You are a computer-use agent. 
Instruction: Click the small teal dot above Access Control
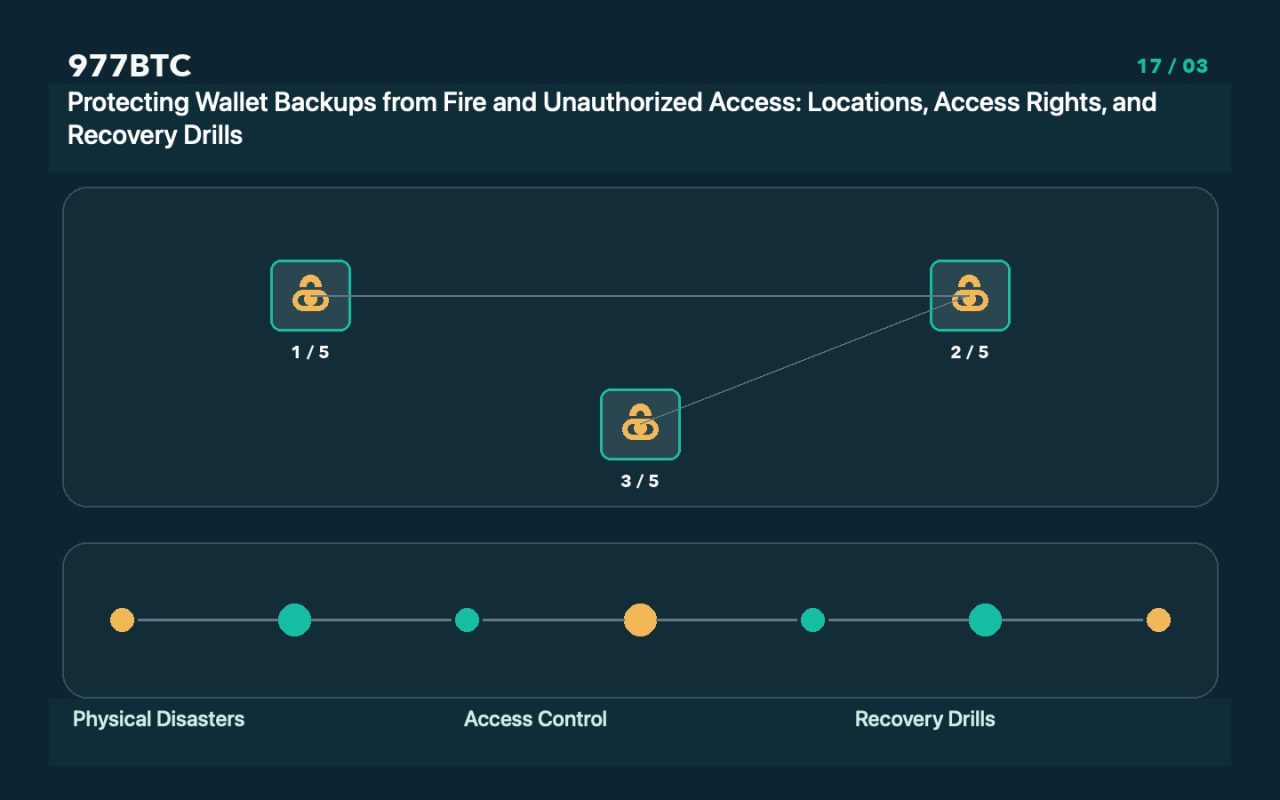coord(467,620)
